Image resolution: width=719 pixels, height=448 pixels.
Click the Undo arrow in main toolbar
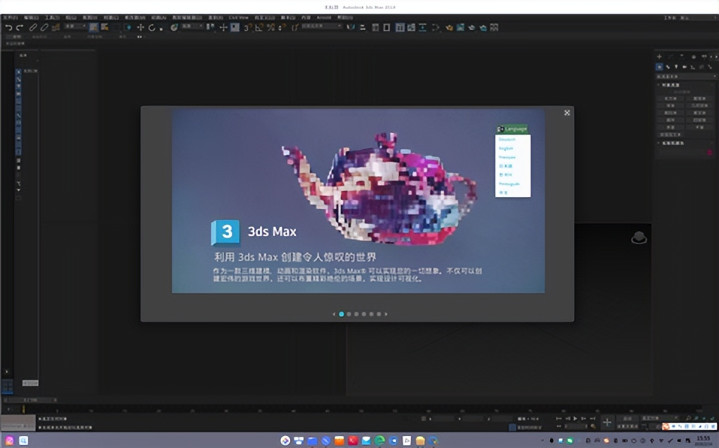click(x=8, y=28)
